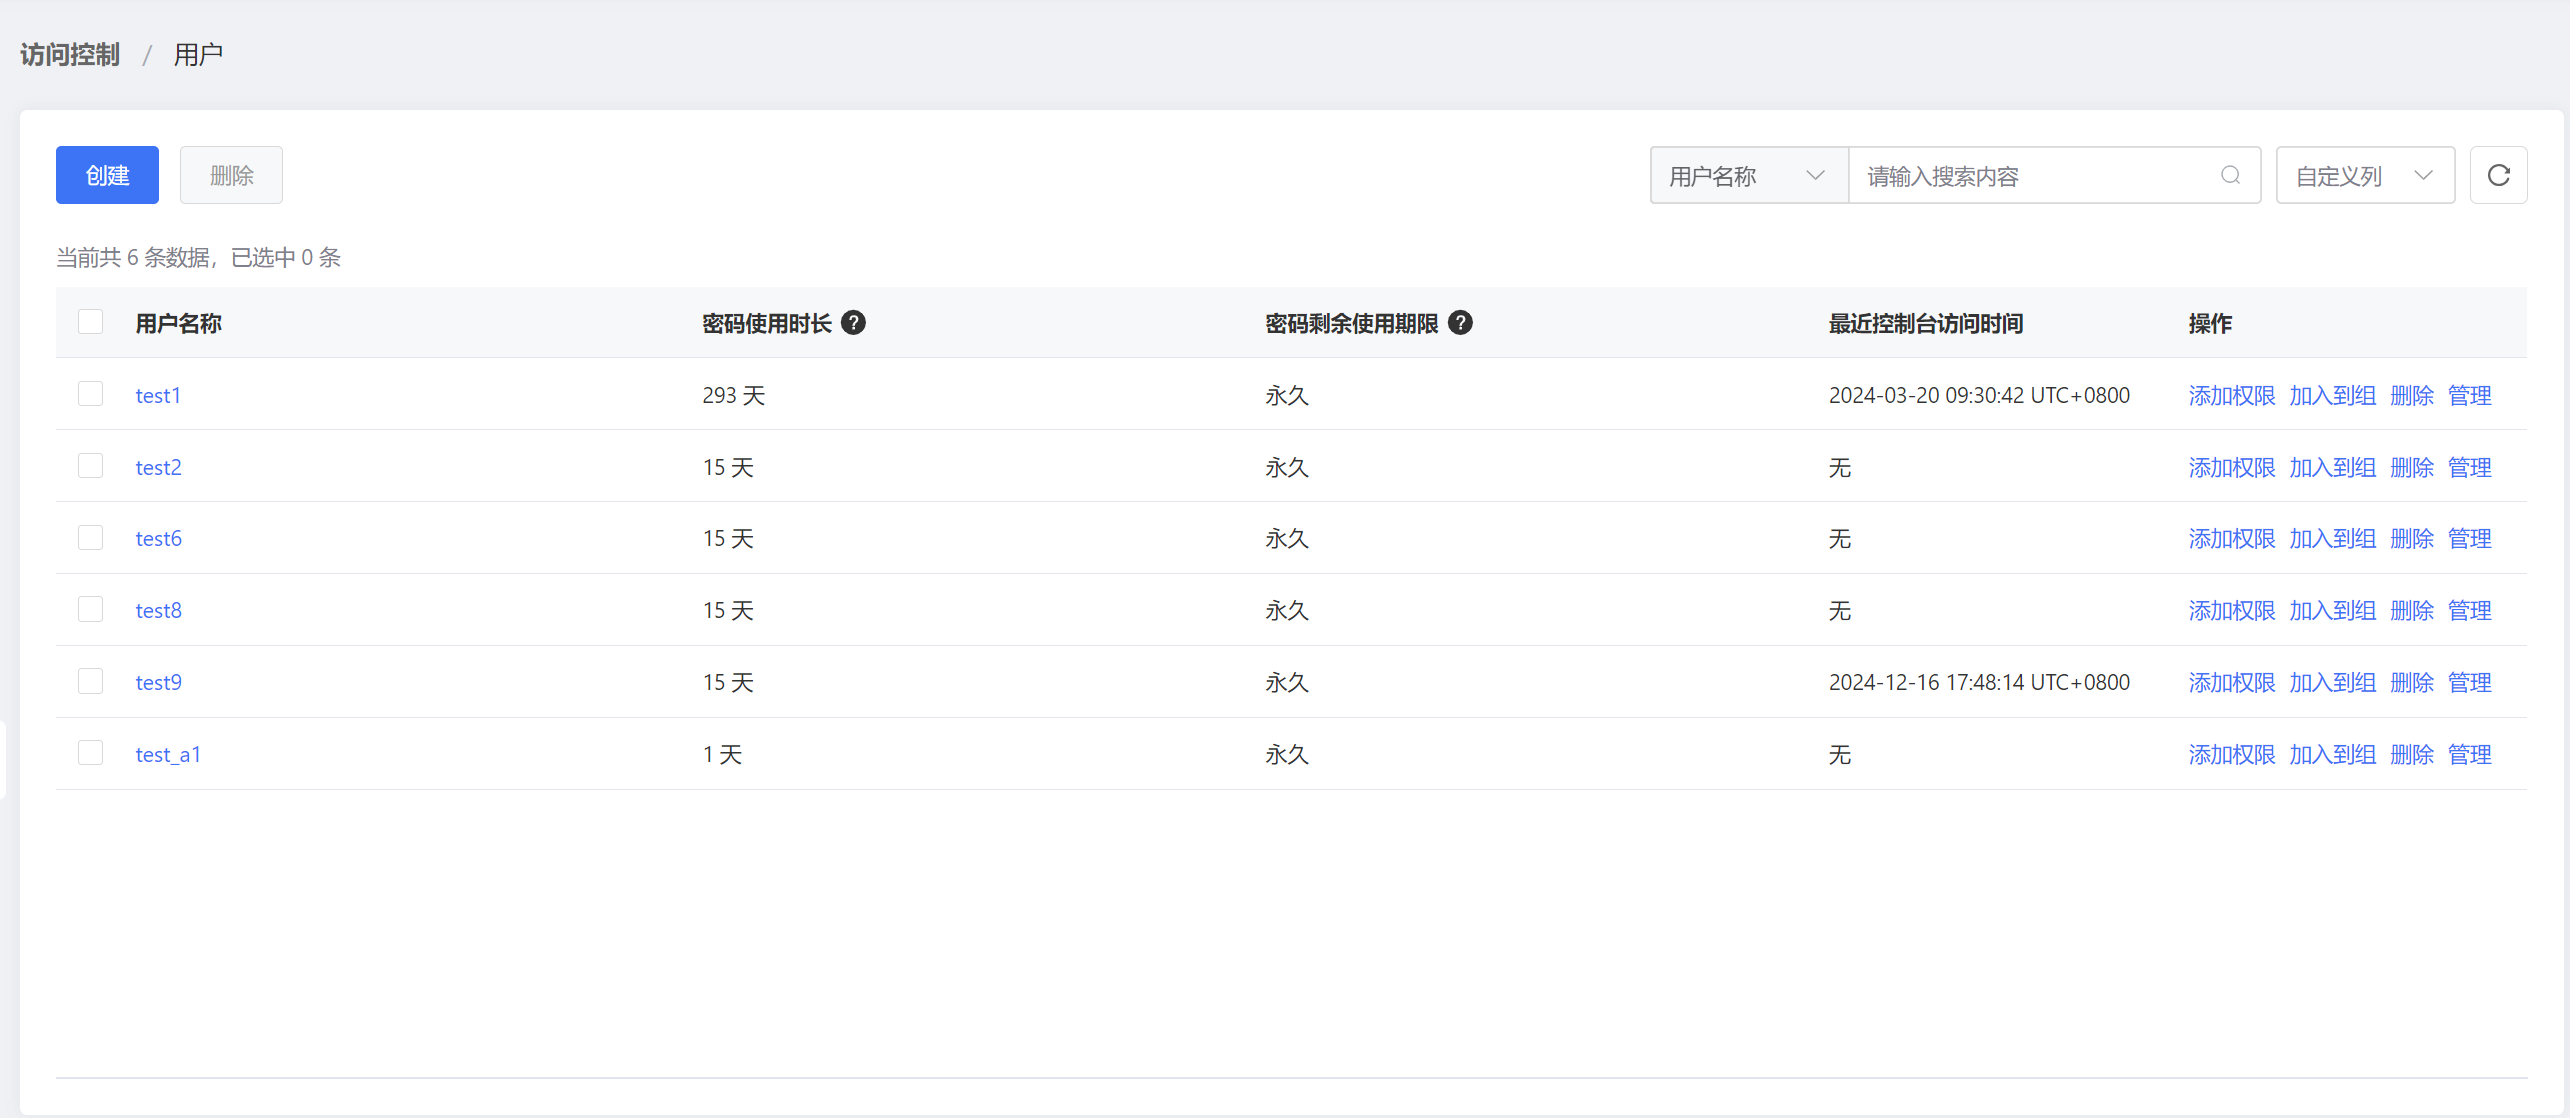Expand the 自定义列 dropdown
The width and height of the screenshot is (2570, 1118).
(x=2365, y=175)
